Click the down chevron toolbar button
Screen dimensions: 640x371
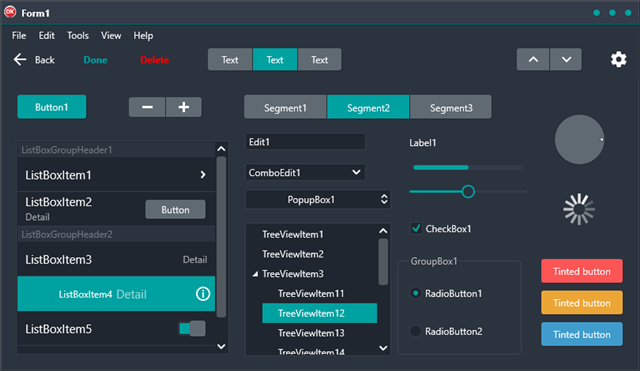click(x=566, y=60)
